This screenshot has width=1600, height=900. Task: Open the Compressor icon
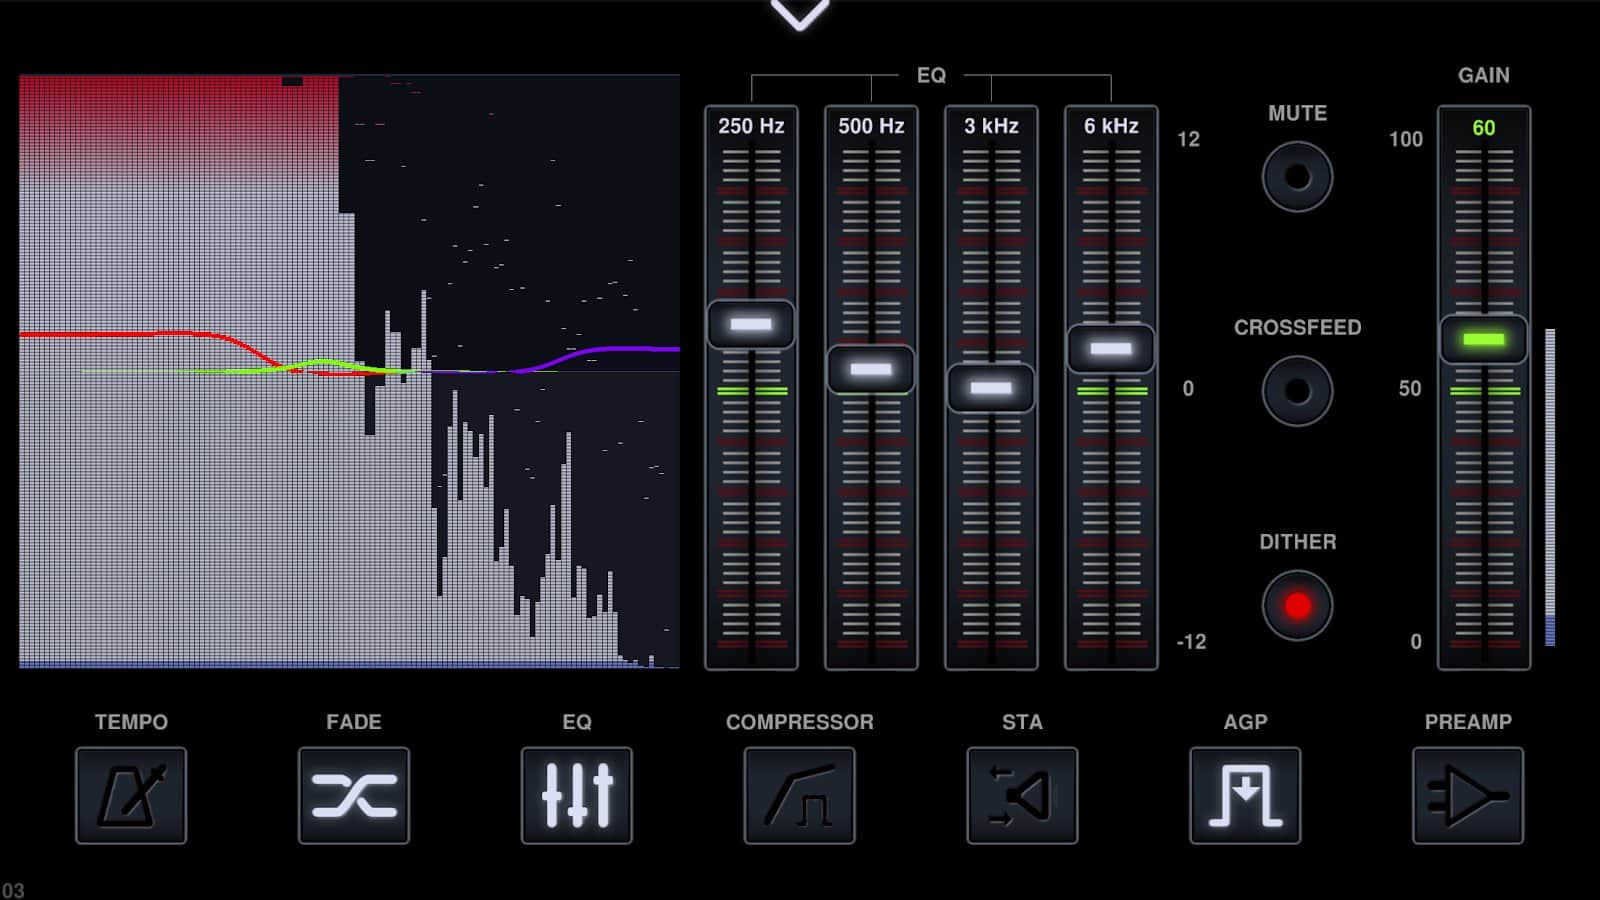tap(799, 795)
